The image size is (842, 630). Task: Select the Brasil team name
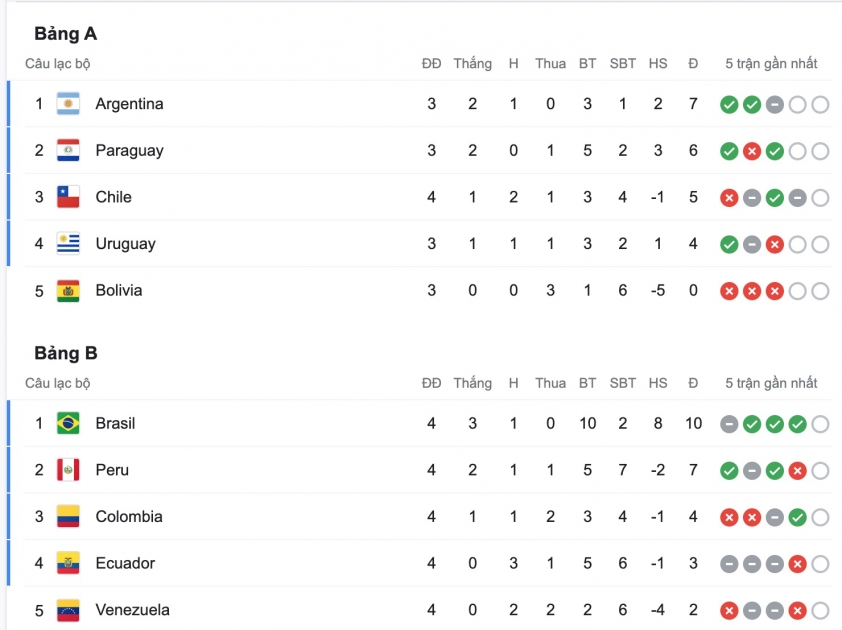115,424
